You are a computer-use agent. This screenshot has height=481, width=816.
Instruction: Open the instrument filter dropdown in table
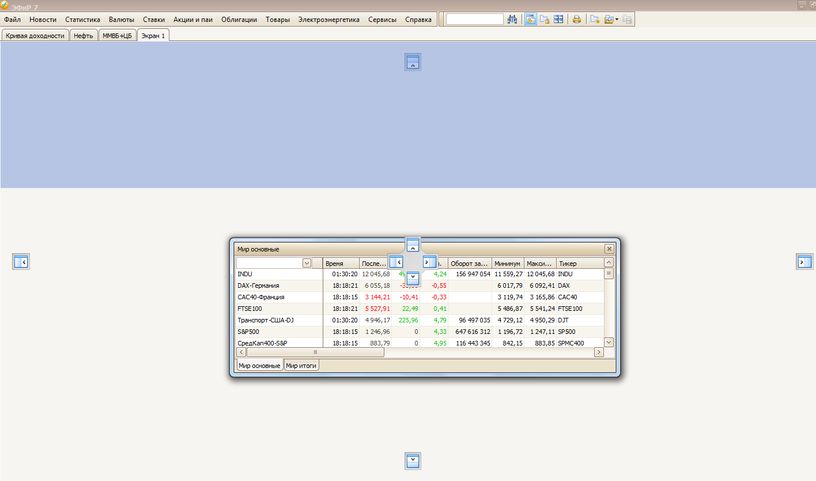pos(307,263)
